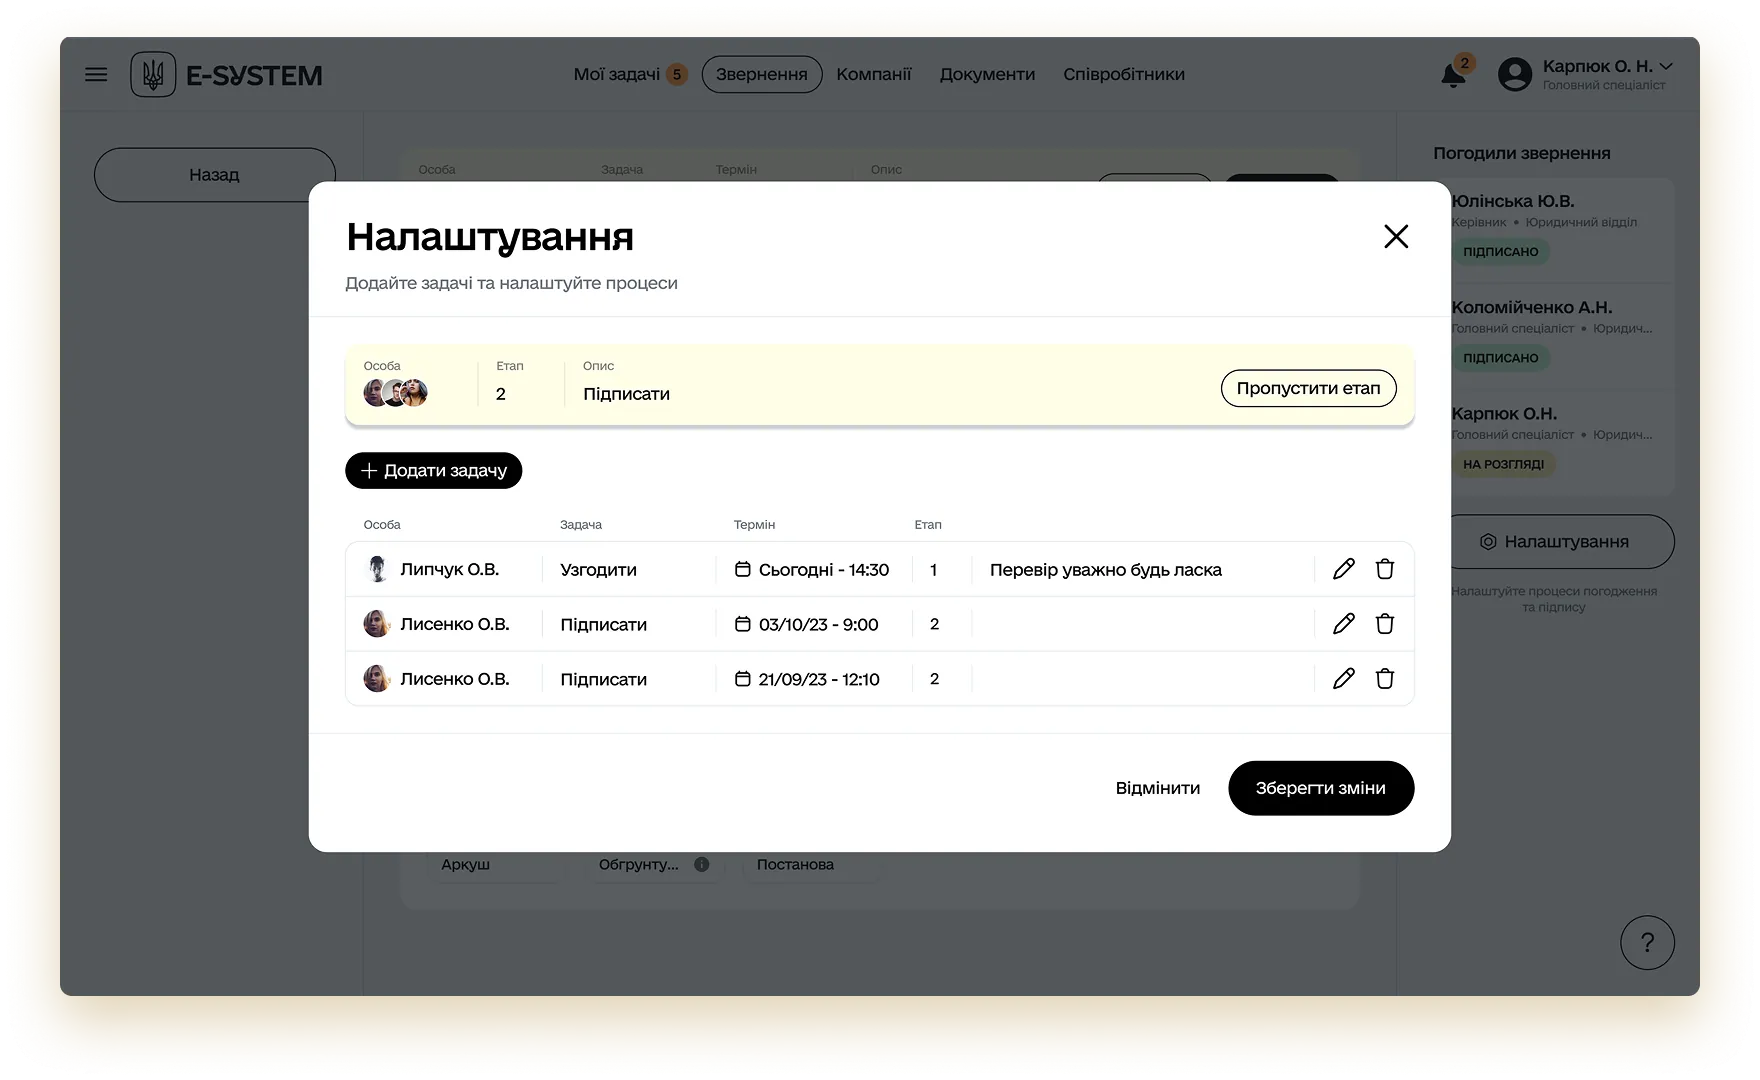Click ПІДПИСАНО badge under Коломійченко А.Н.

pyautogui.click(x=1500, y=358)
